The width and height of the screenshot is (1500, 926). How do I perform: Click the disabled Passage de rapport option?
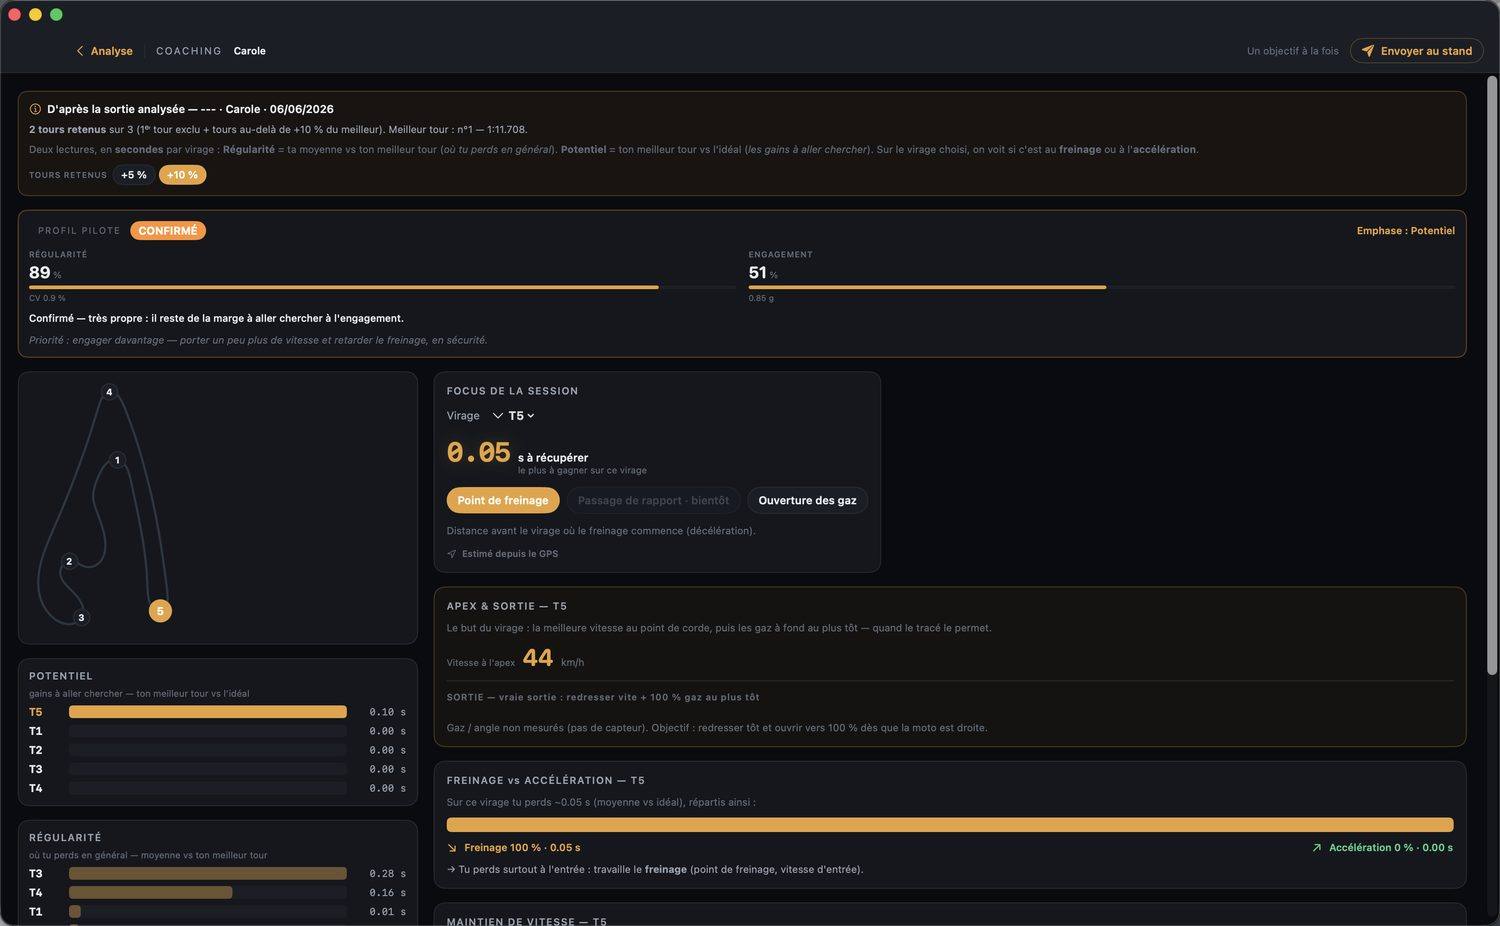point(653,500)
